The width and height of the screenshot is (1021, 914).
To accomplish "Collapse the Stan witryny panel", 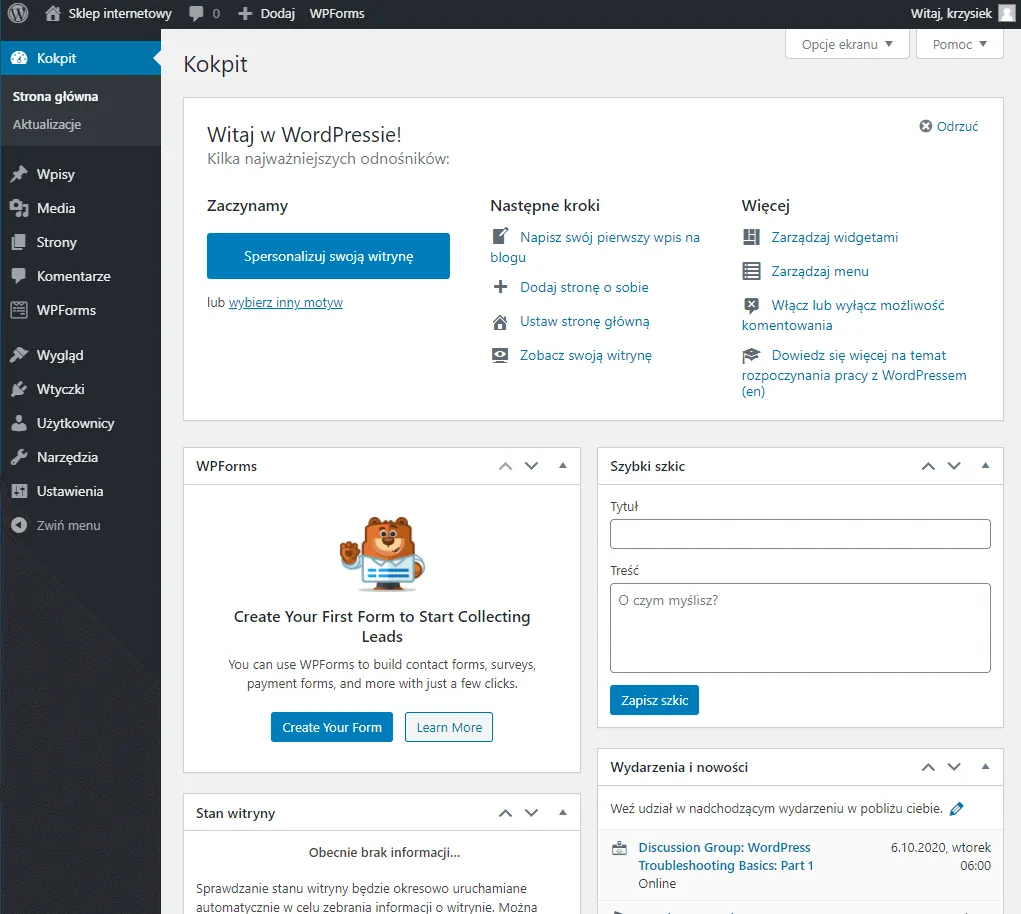I will 563,813.
